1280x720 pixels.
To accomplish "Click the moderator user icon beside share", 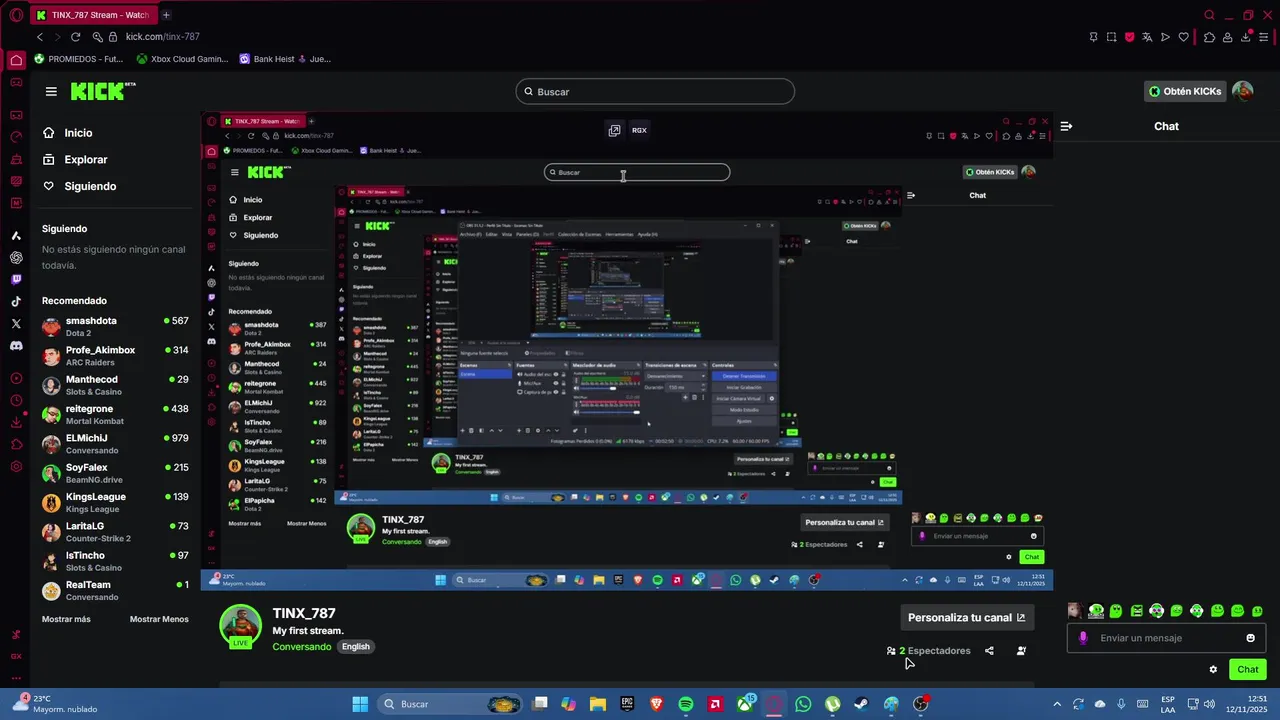I will (x=1021, y=651).
